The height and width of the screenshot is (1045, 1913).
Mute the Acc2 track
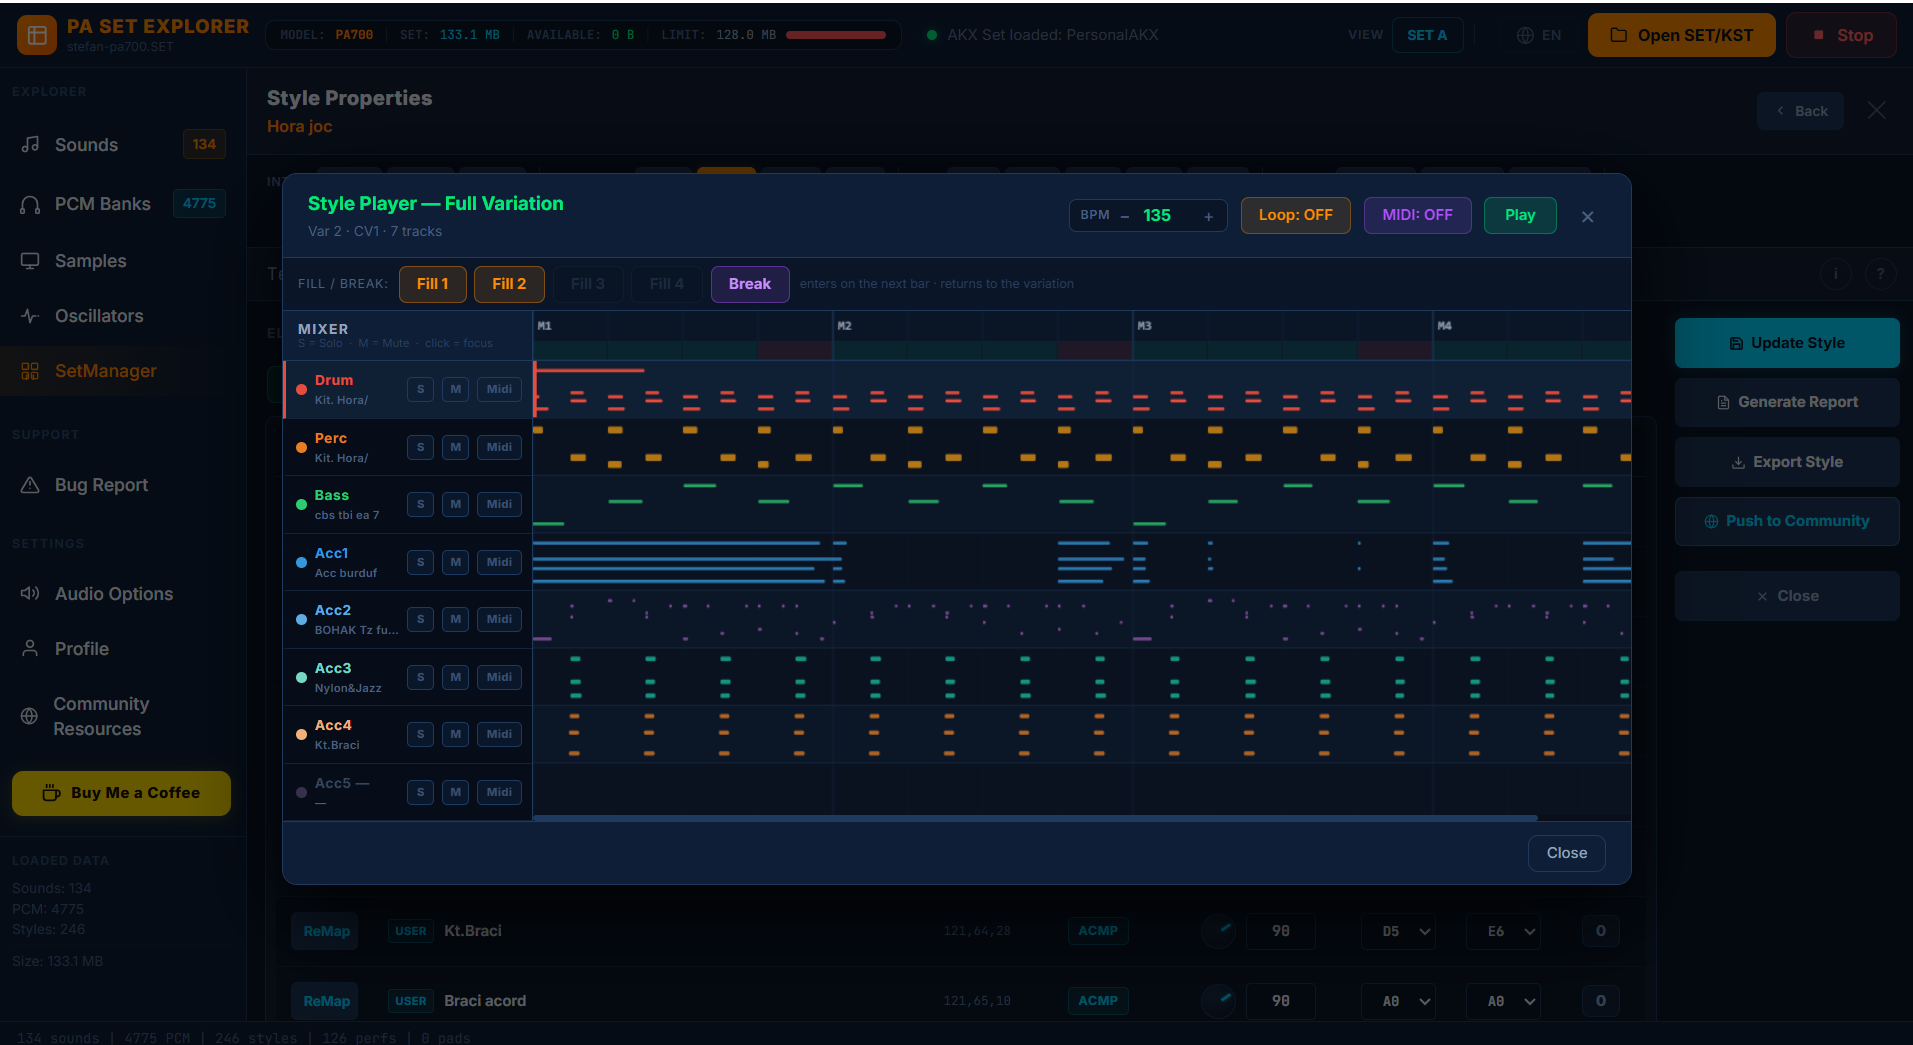455,619
